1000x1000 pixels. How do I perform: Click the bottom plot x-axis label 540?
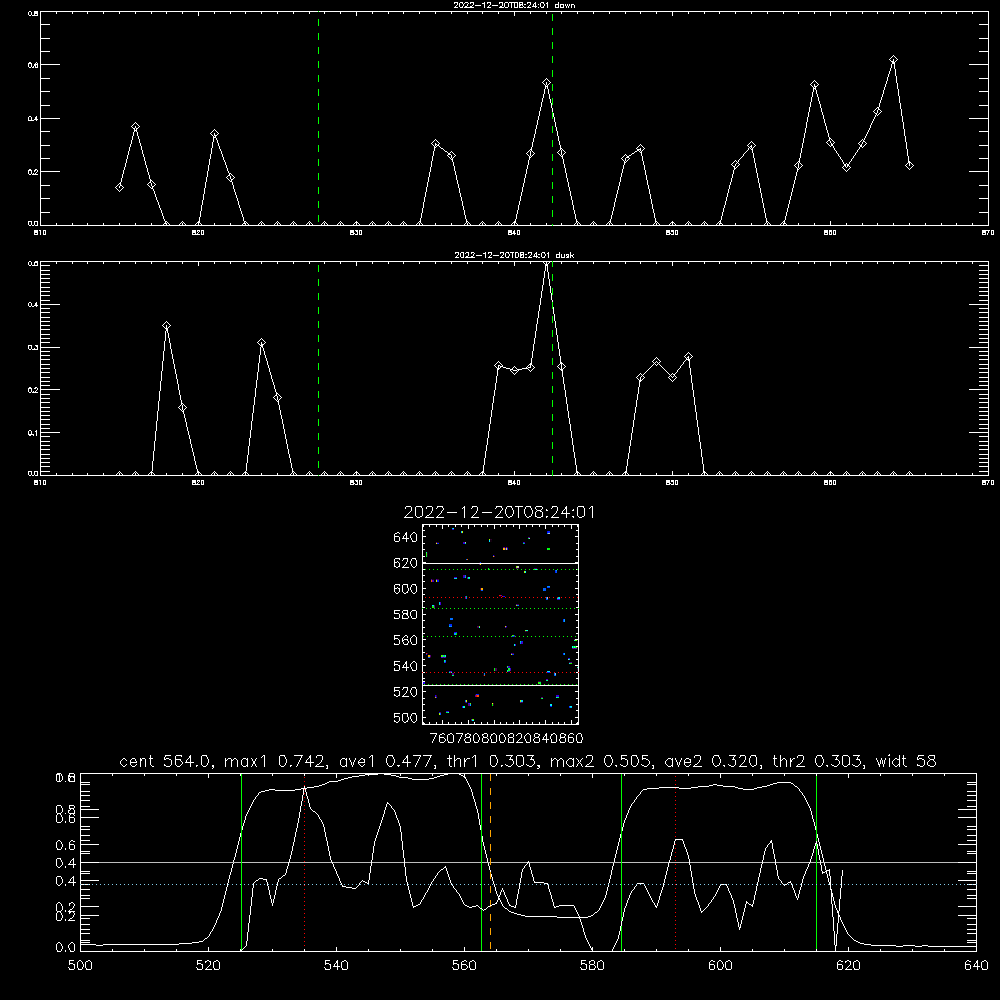tap(336, 966)
